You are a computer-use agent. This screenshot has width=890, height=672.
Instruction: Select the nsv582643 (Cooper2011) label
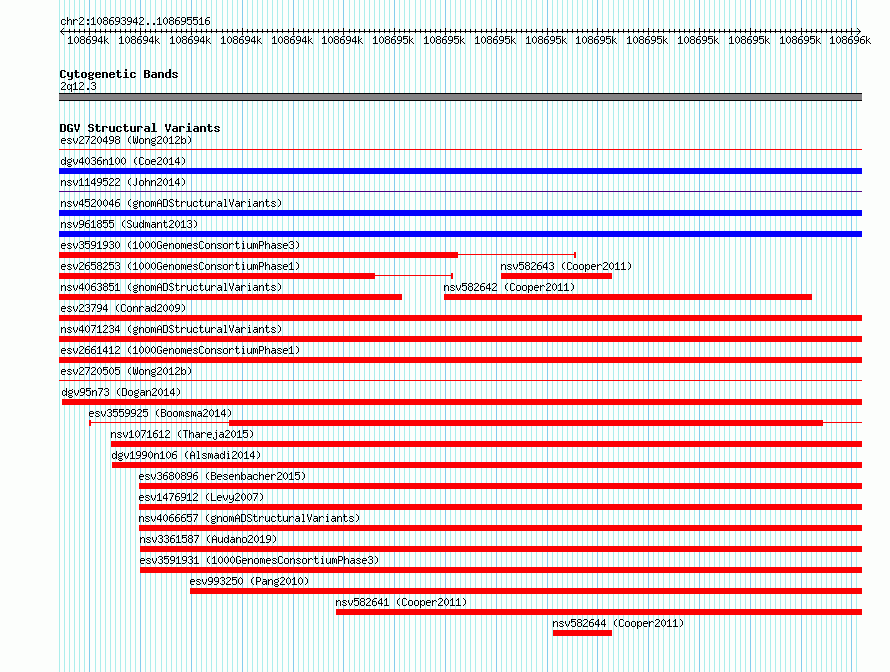coord(566,266)
